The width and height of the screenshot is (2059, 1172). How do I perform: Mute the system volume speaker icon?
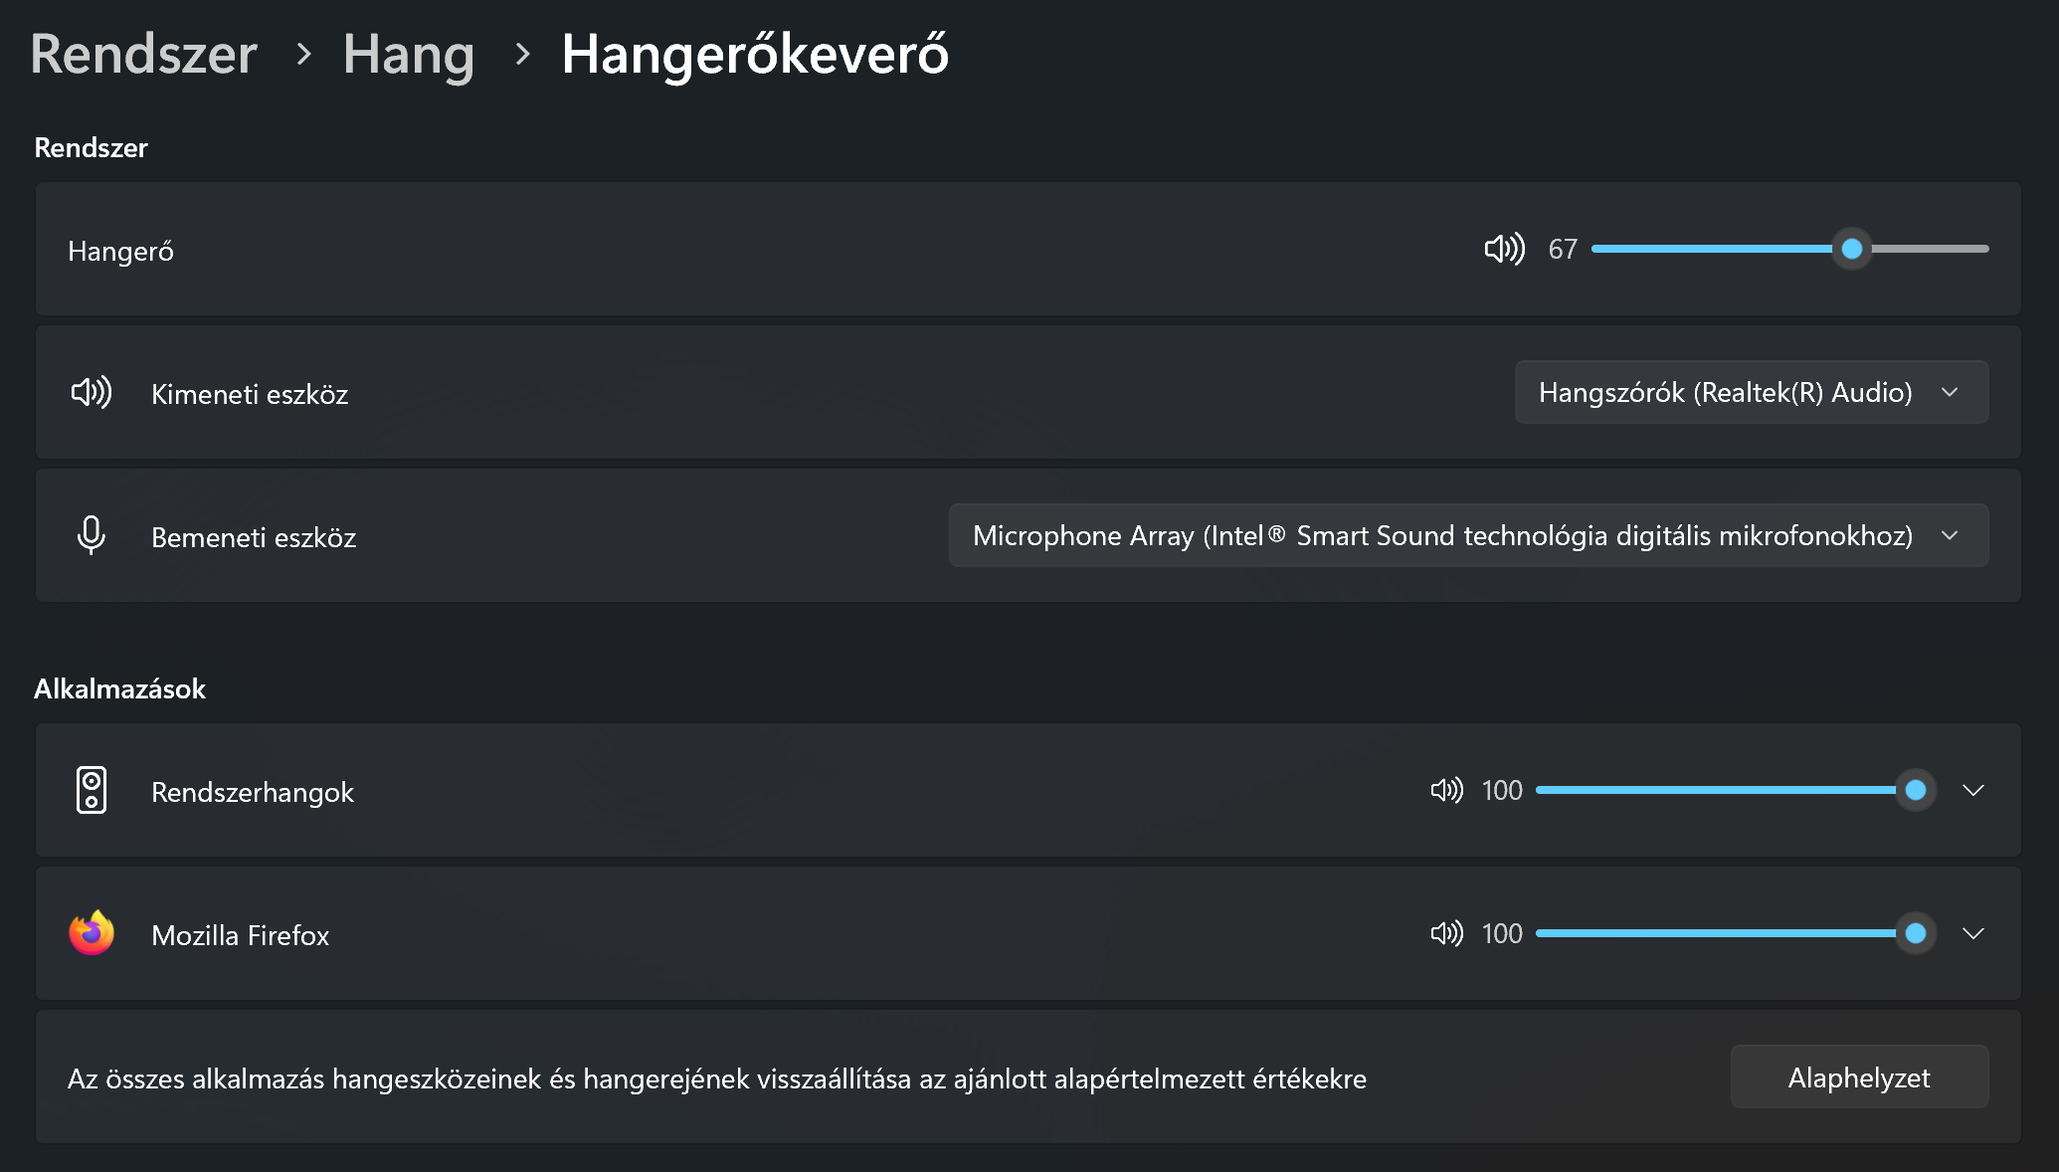1504,249
